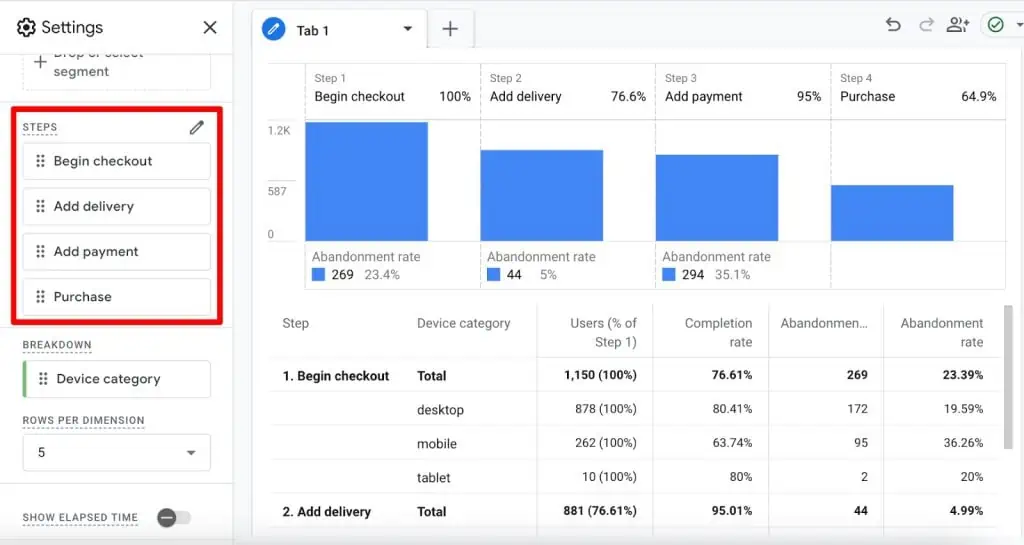Open dropdown arrow beside the green checkmark
This screenshot has width=1024, height=545.
click(x=1017, y=26)
